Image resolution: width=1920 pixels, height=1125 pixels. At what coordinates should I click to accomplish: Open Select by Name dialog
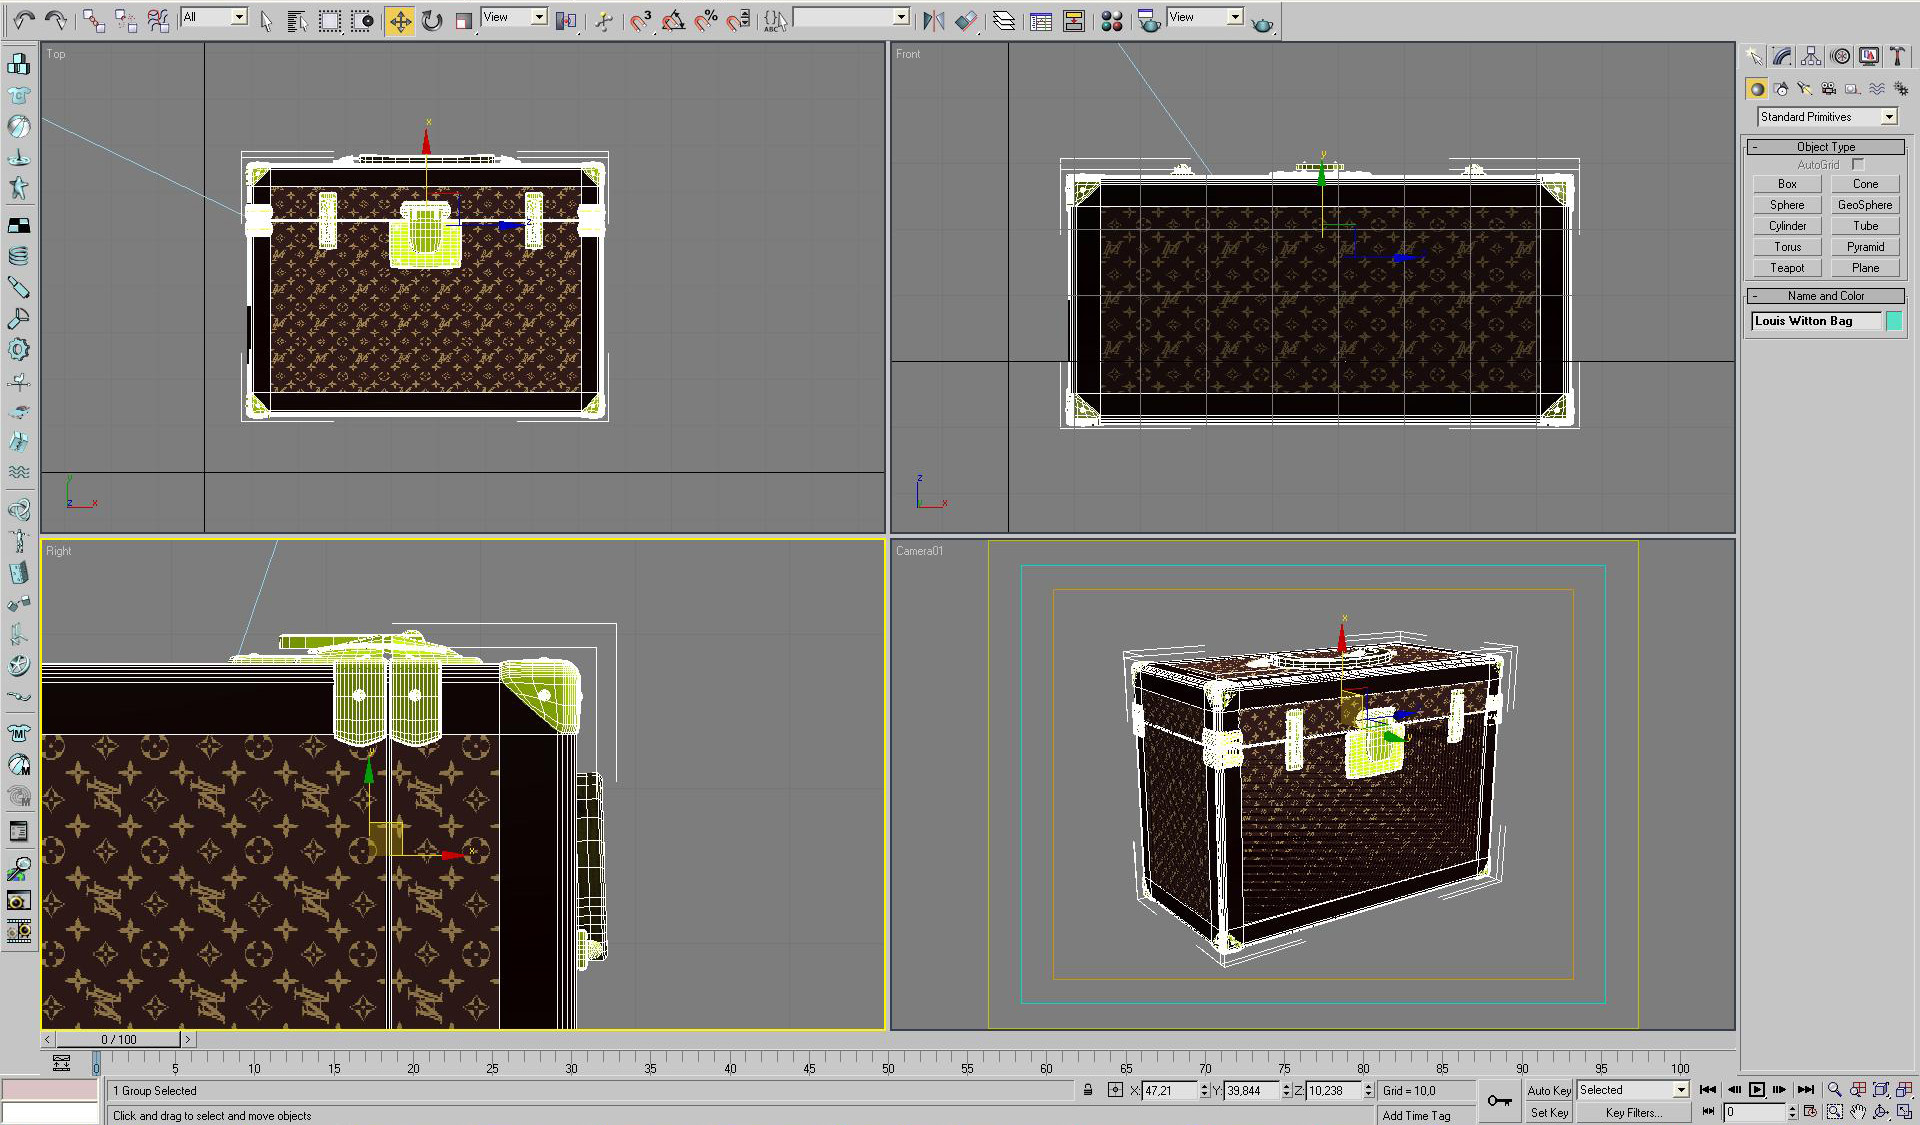point(297,20)
